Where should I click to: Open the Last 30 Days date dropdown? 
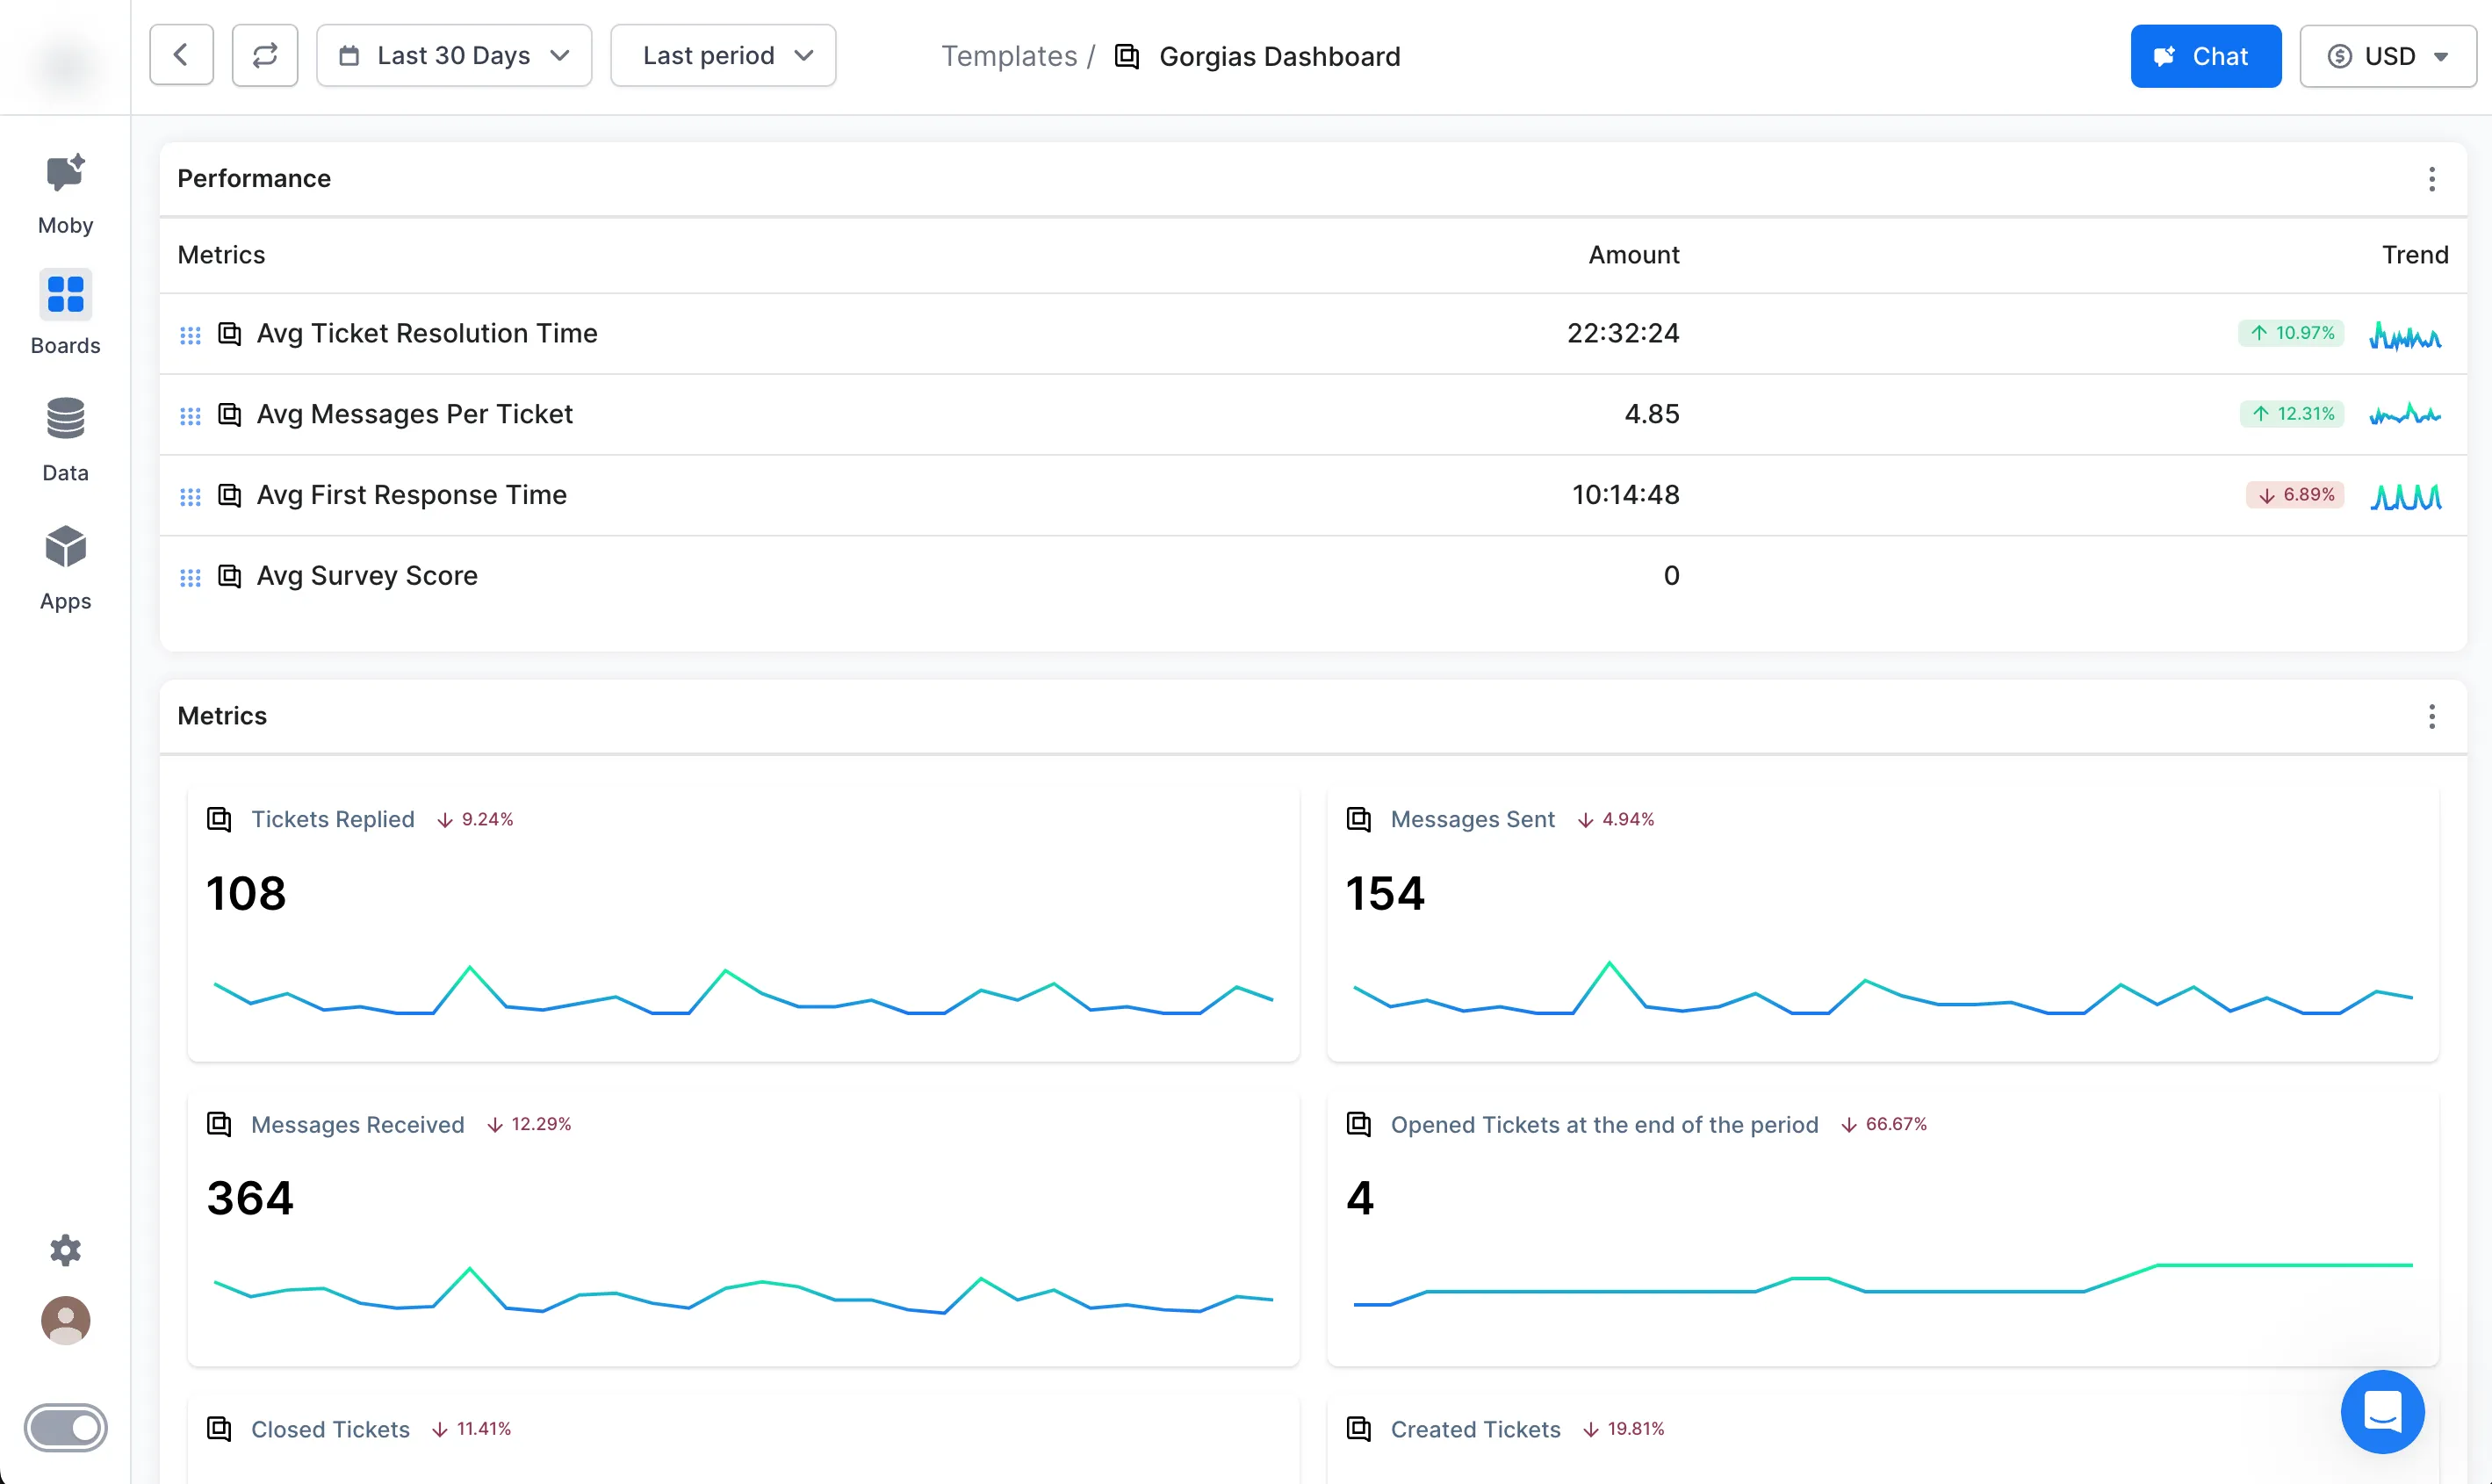454,56
